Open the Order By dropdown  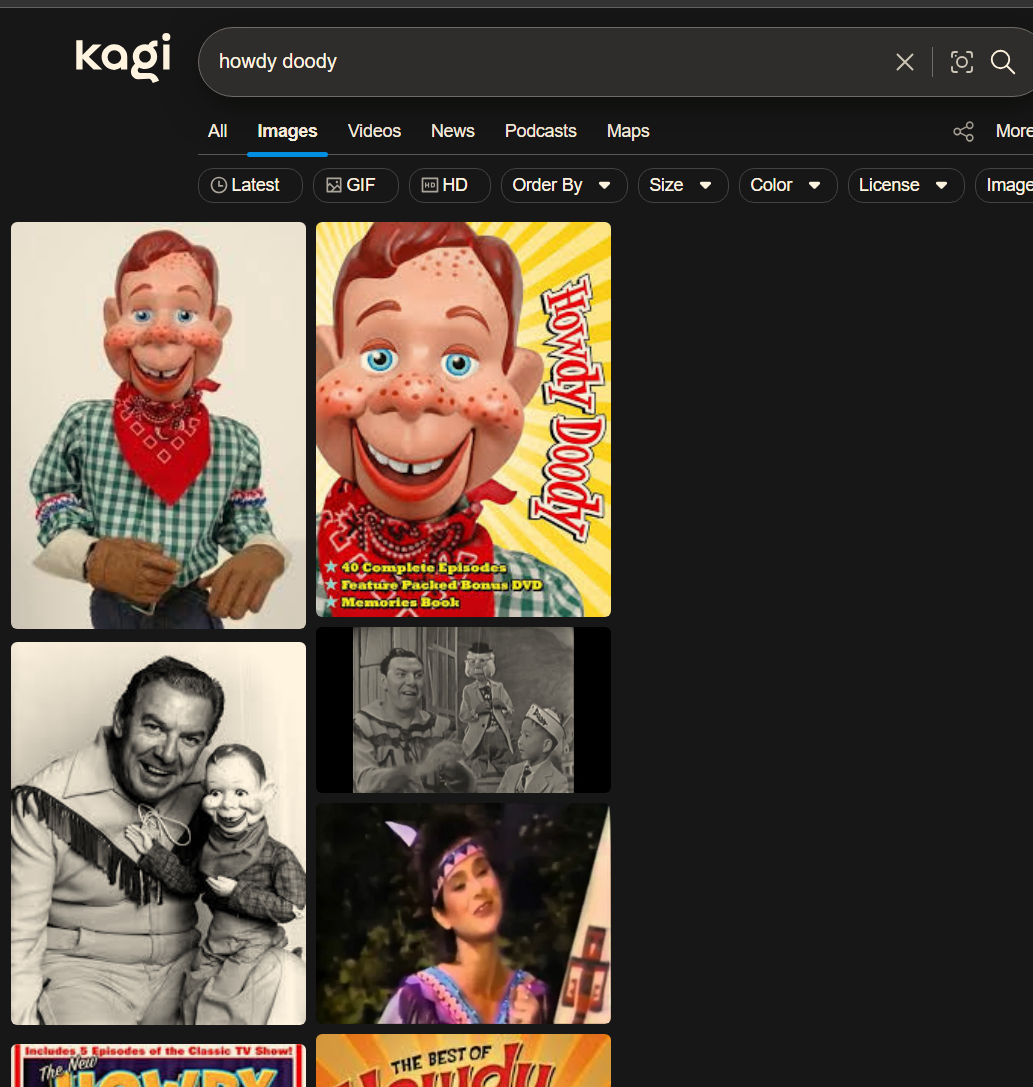[x=564, y=185]
